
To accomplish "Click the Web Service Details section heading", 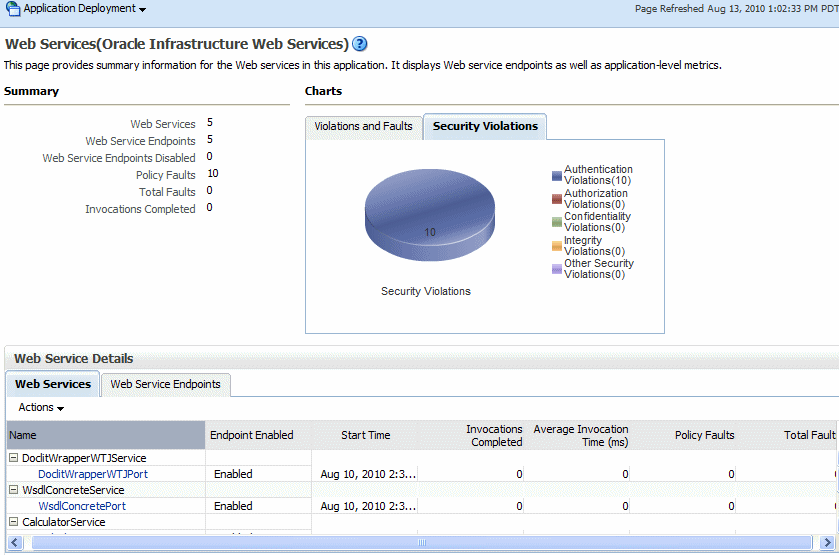I will [74, 359].
